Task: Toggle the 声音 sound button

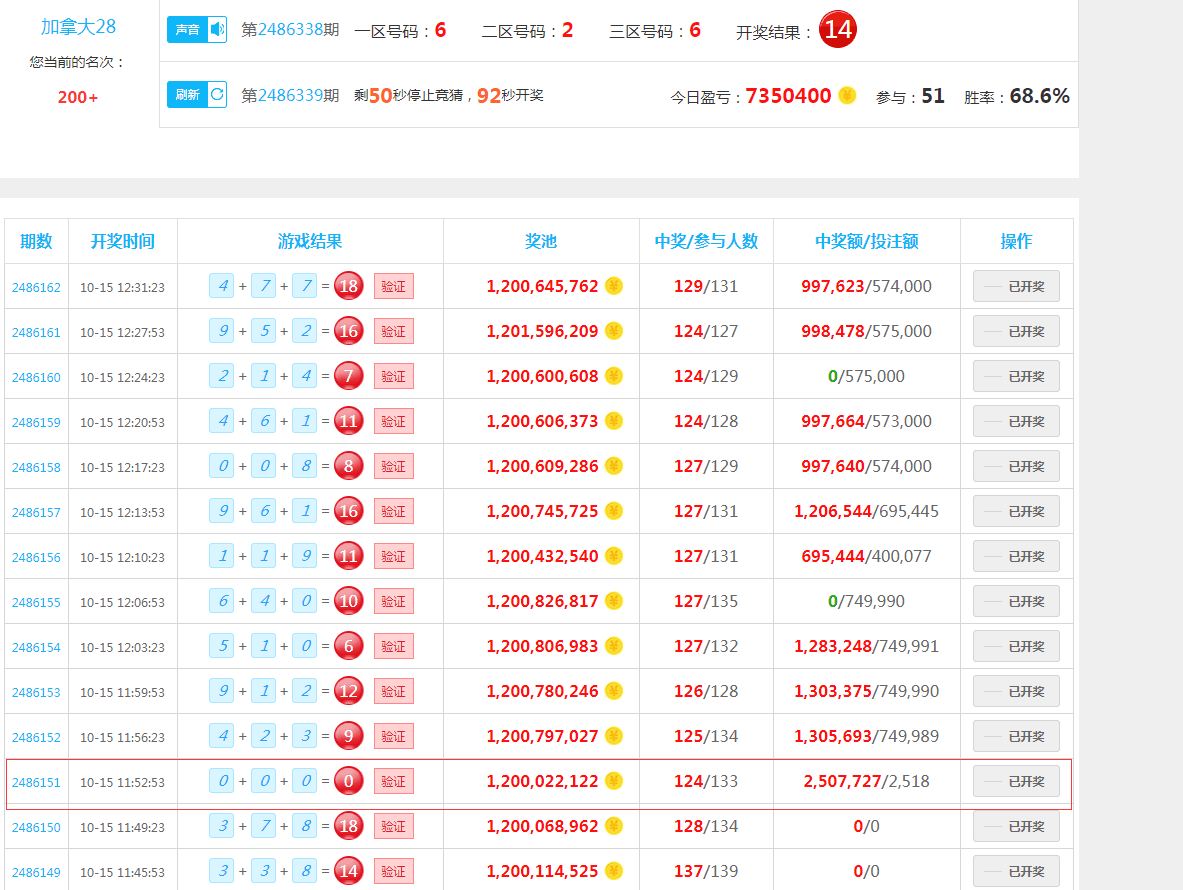Action: click(x=197, y=29)
